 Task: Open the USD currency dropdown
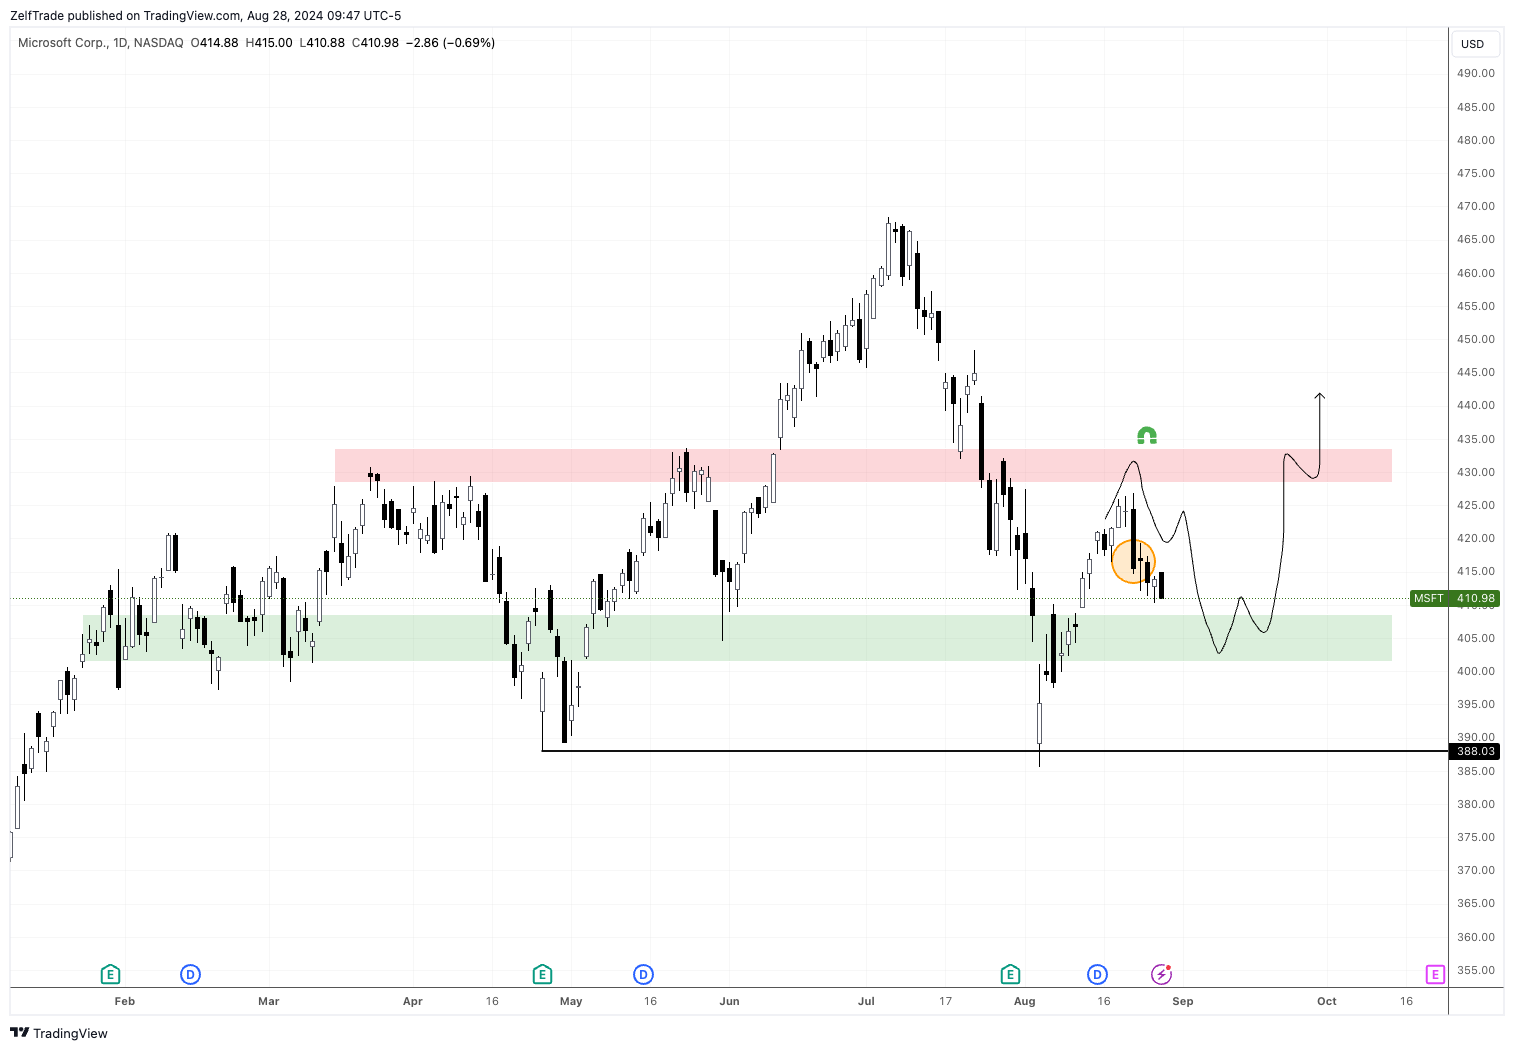(x=1473, y=44)
